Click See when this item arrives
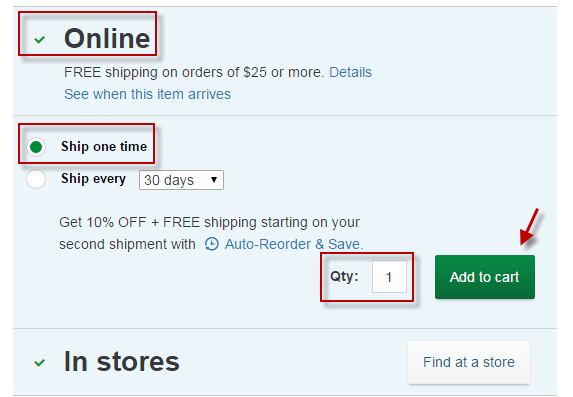 tap(147, 94)
